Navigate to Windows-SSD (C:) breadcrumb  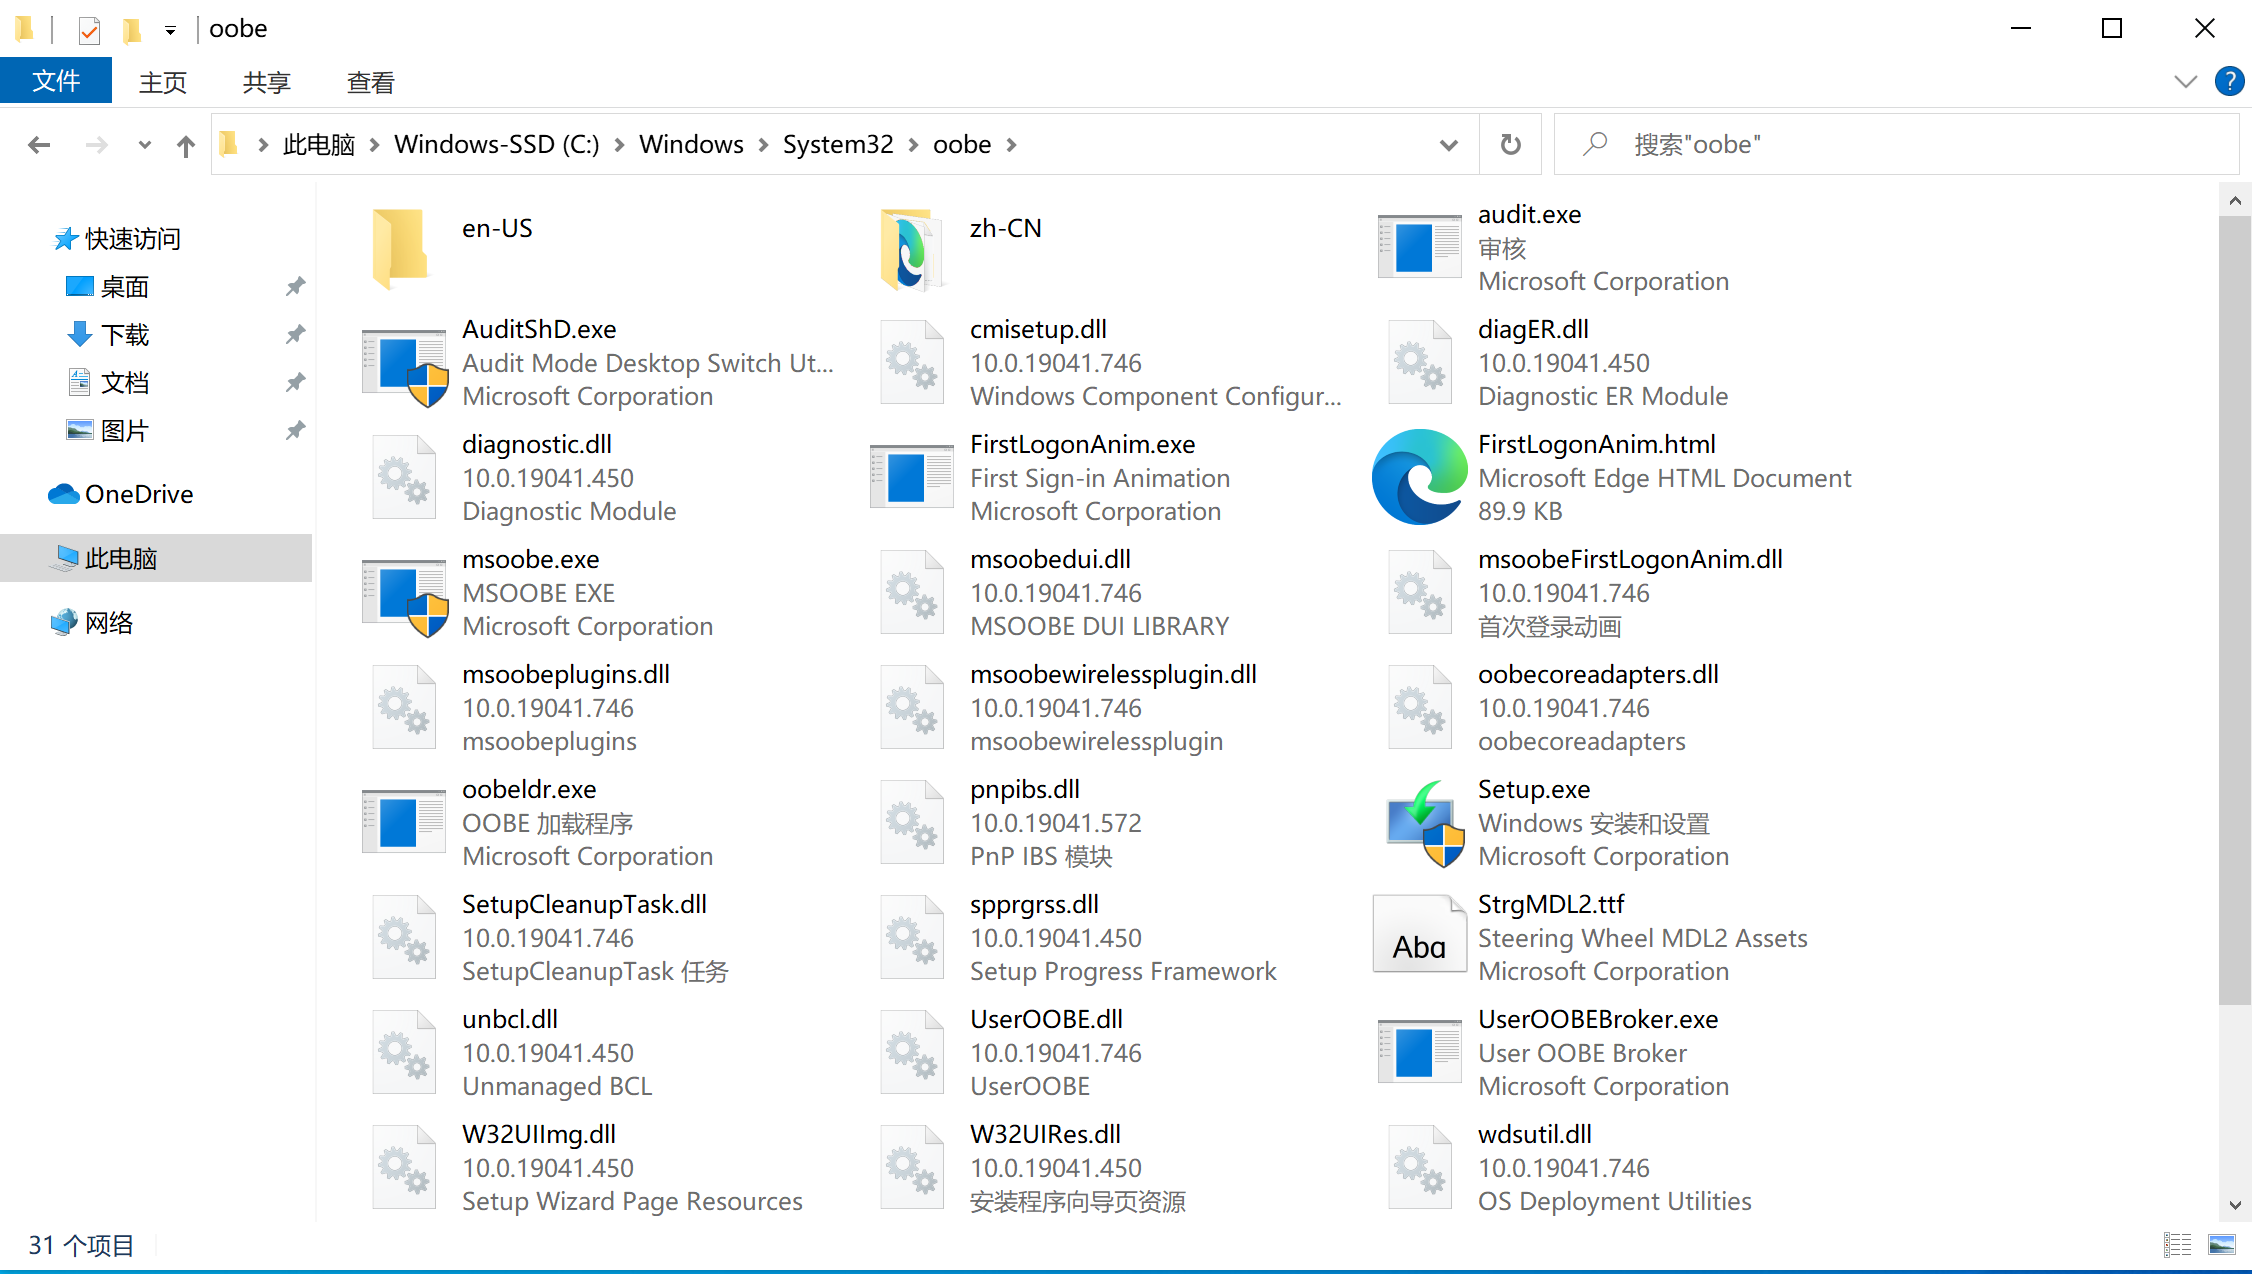coord(497,145)
